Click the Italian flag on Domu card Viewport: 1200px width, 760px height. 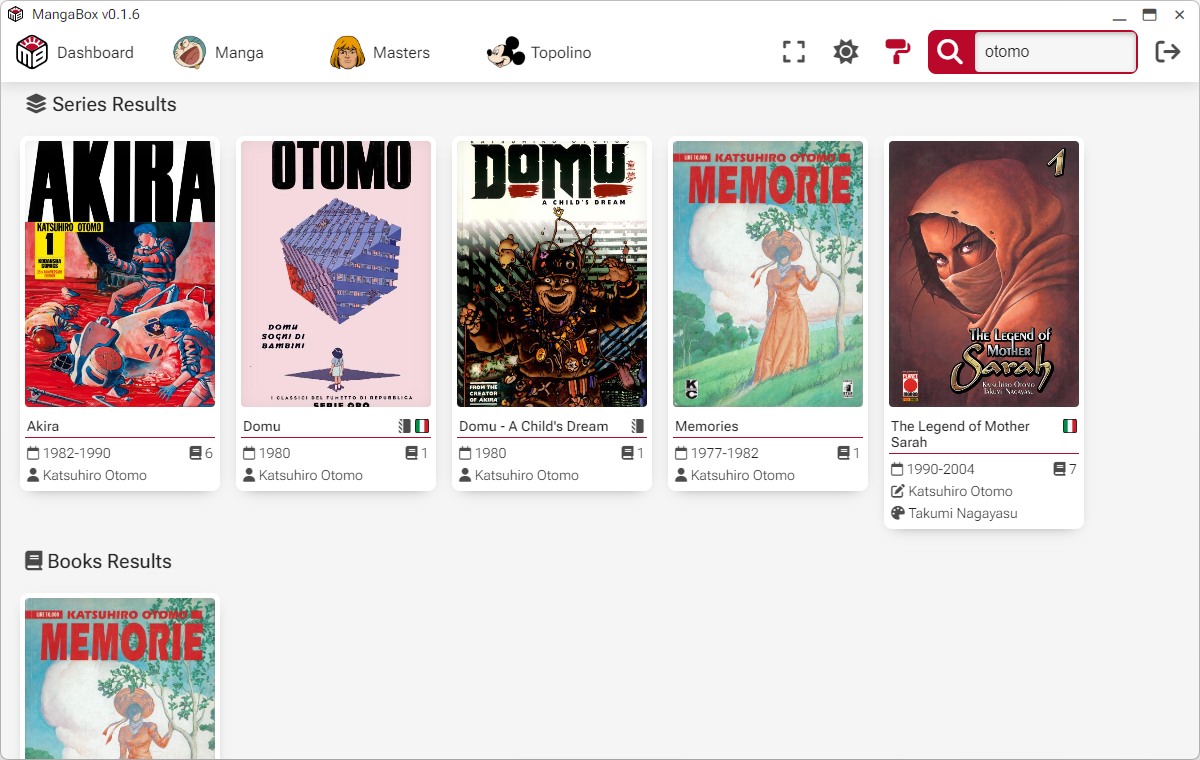coord(422,426)
